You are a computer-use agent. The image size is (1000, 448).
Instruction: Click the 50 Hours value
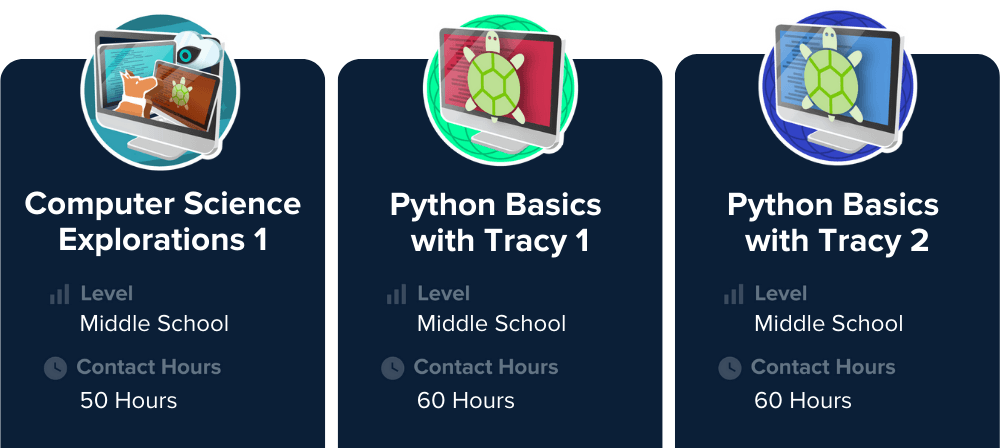pyautogui.click(x=128, y=401)
